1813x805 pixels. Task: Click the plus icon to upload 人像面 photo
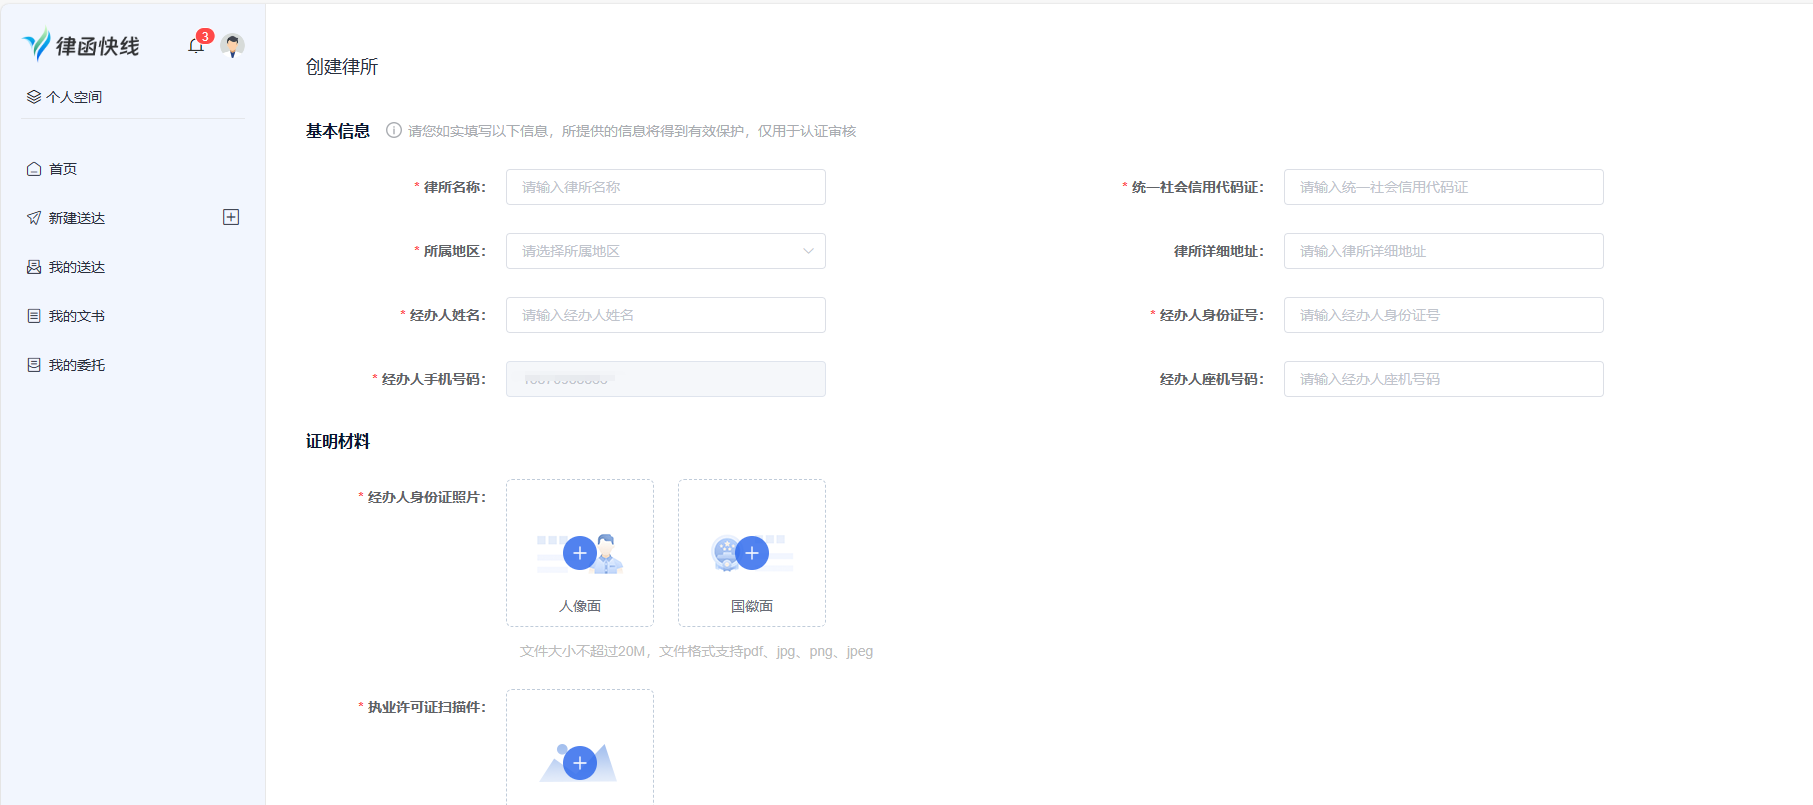tap(580, 553)
